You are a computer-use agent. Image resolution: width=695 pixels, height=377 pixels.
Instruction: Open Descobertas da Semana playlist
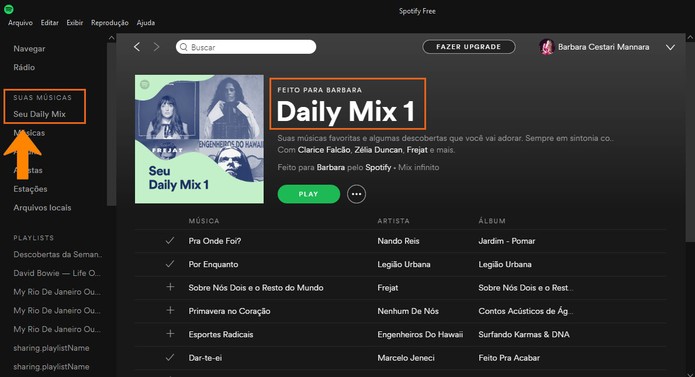(x=58, y=255)
